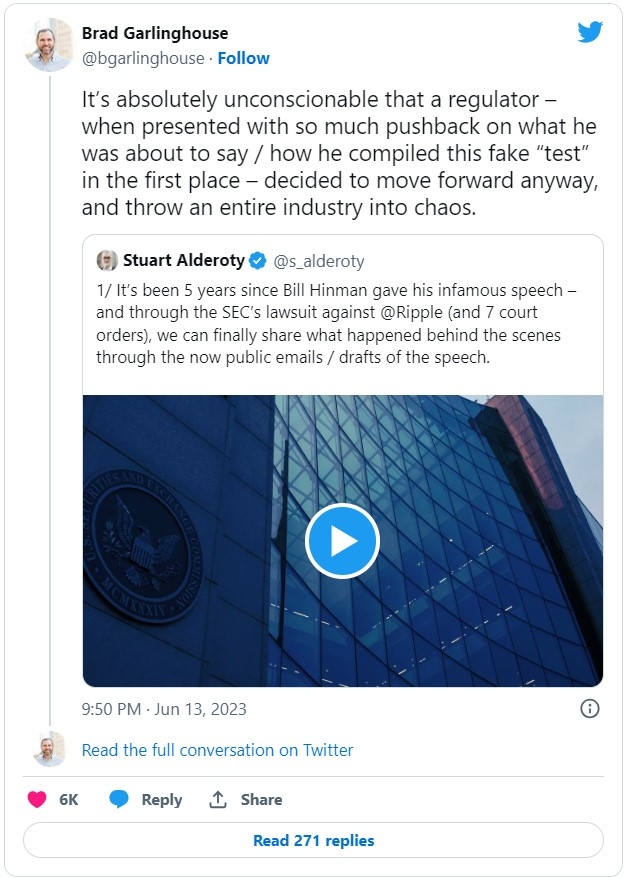626x878 pixels.
Task: Click the Twitter bird logo
Action: tap(590, 32)
